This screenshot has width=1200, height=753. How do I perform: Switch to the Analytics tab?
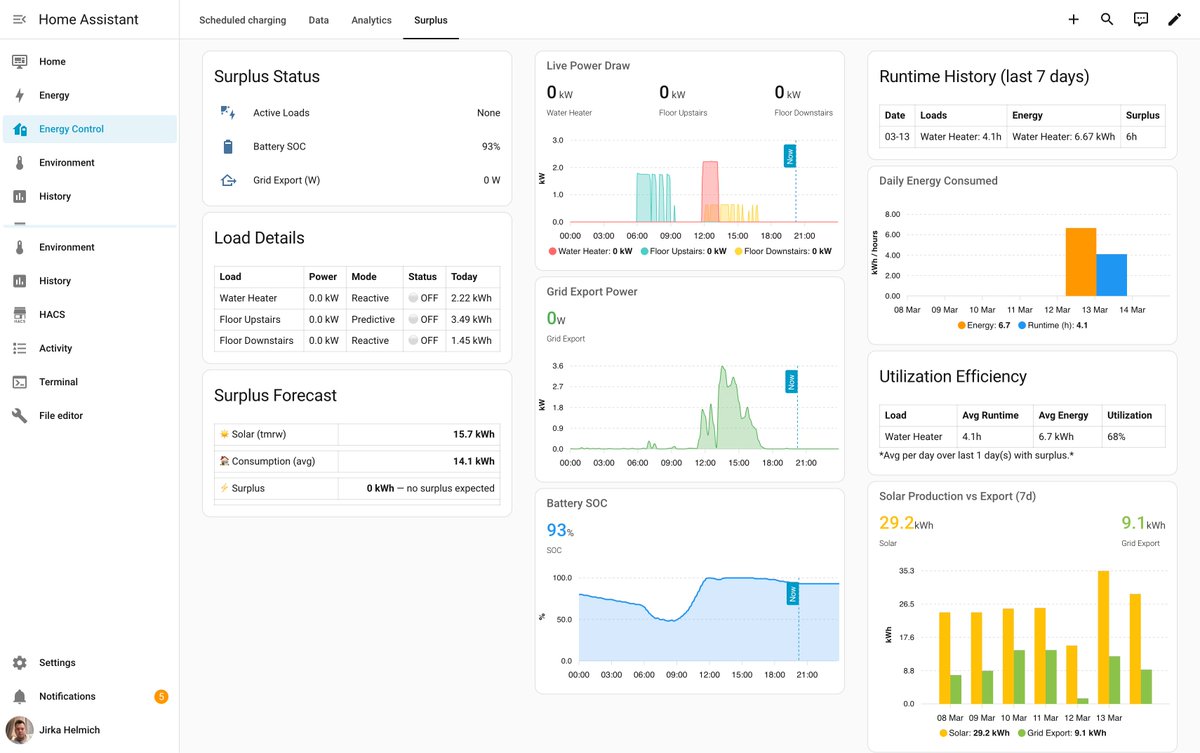pyautogui.click(x=371, y=20)
